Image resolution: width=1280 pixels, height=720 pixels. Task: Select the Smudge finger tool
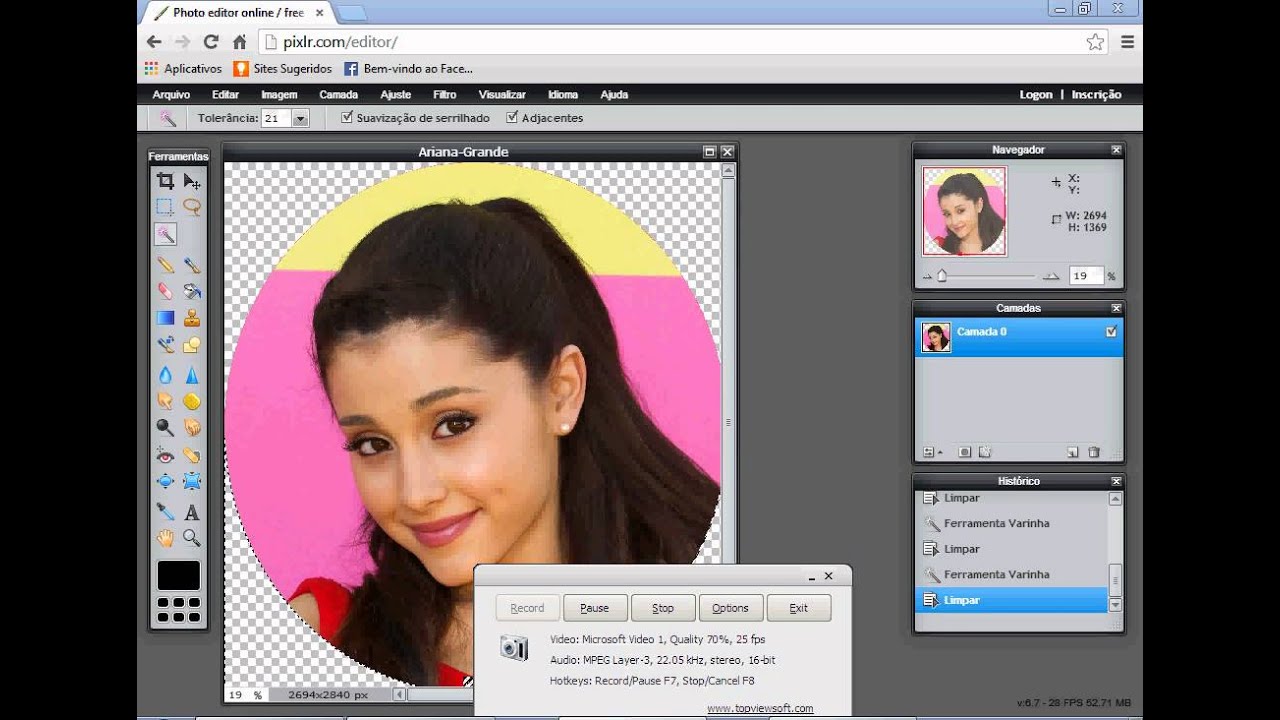[x=165, y=401]
